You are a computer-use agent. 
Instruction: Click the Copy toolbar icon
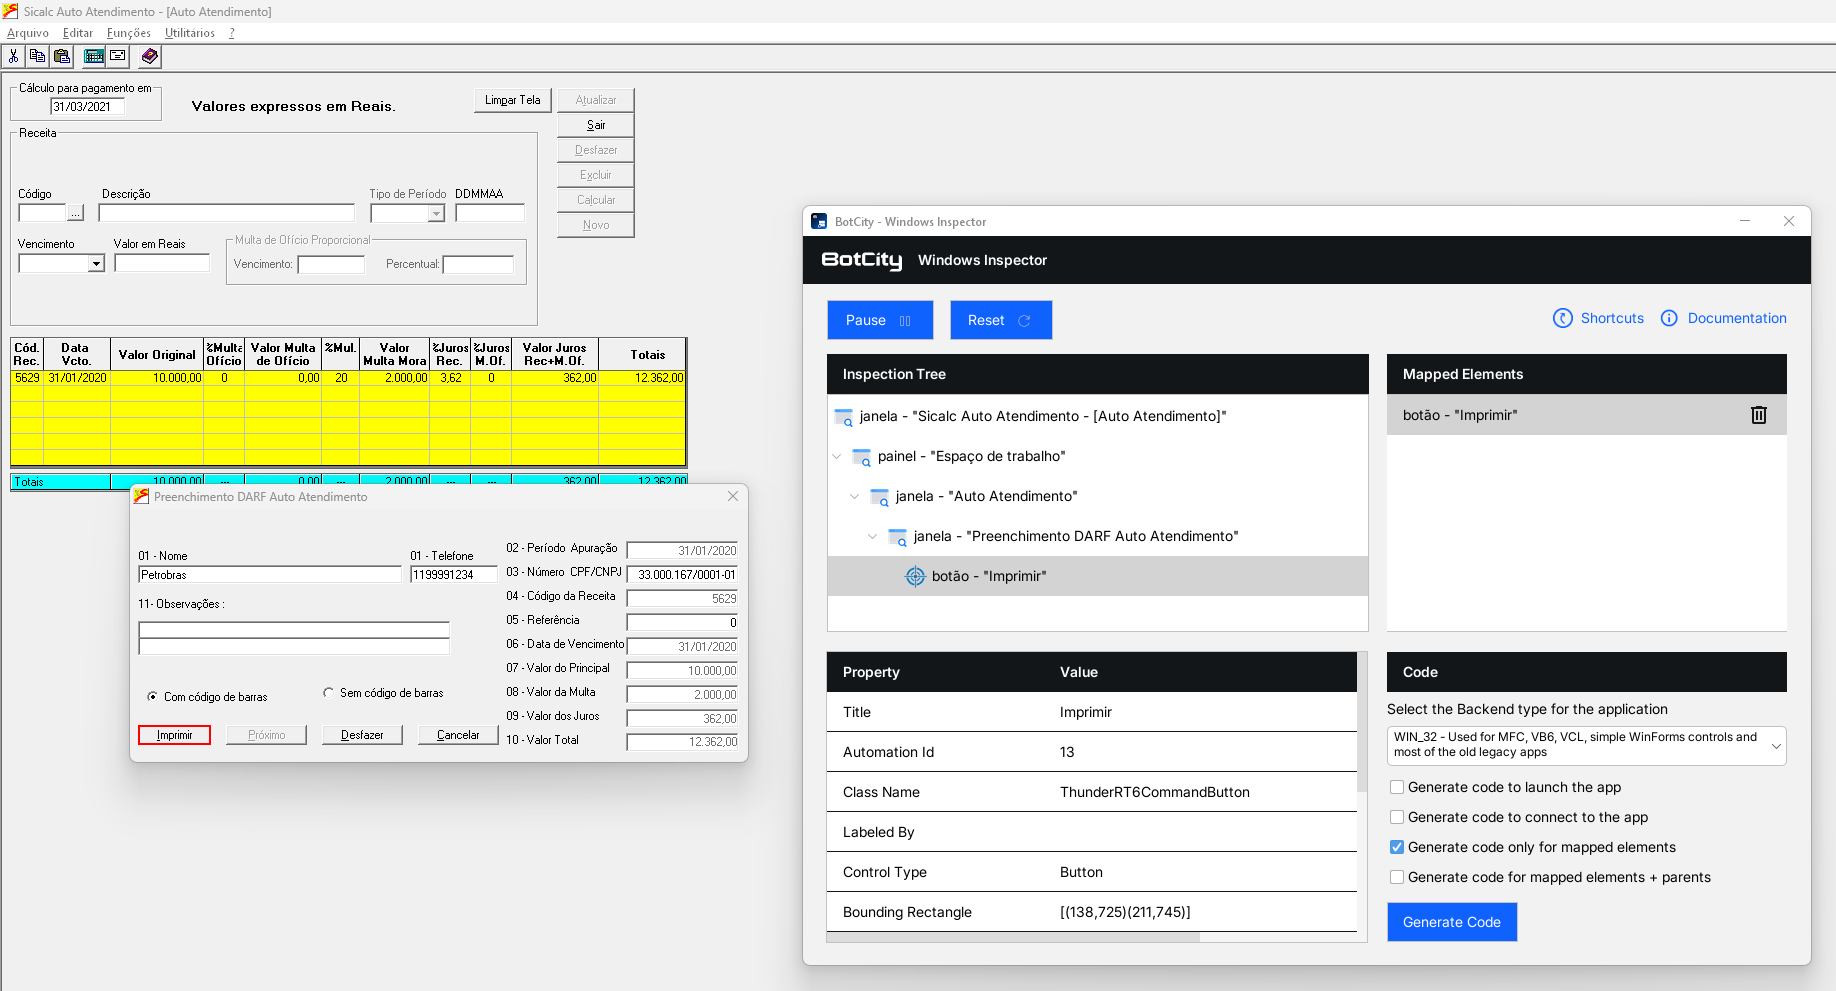(38, 56)
